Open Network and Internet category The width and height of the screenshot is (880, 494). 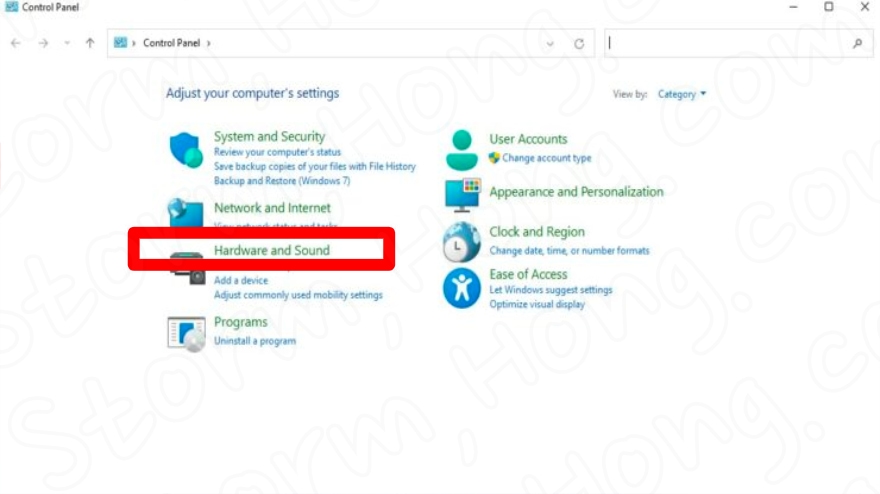[272, 208]
